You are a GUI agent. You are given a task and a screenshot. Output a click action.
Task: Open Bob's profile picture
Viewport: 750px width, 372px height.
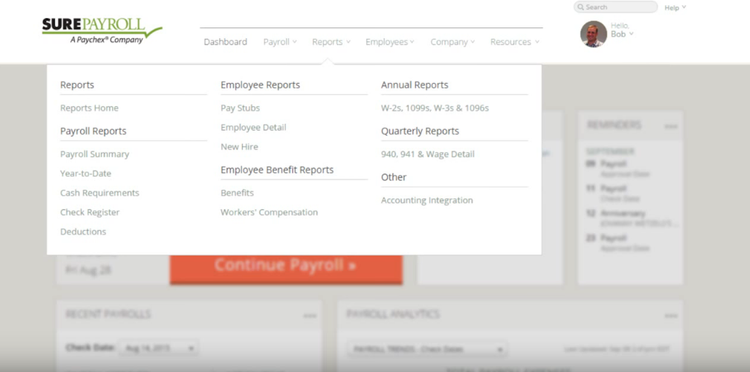(x=594, y=34)
